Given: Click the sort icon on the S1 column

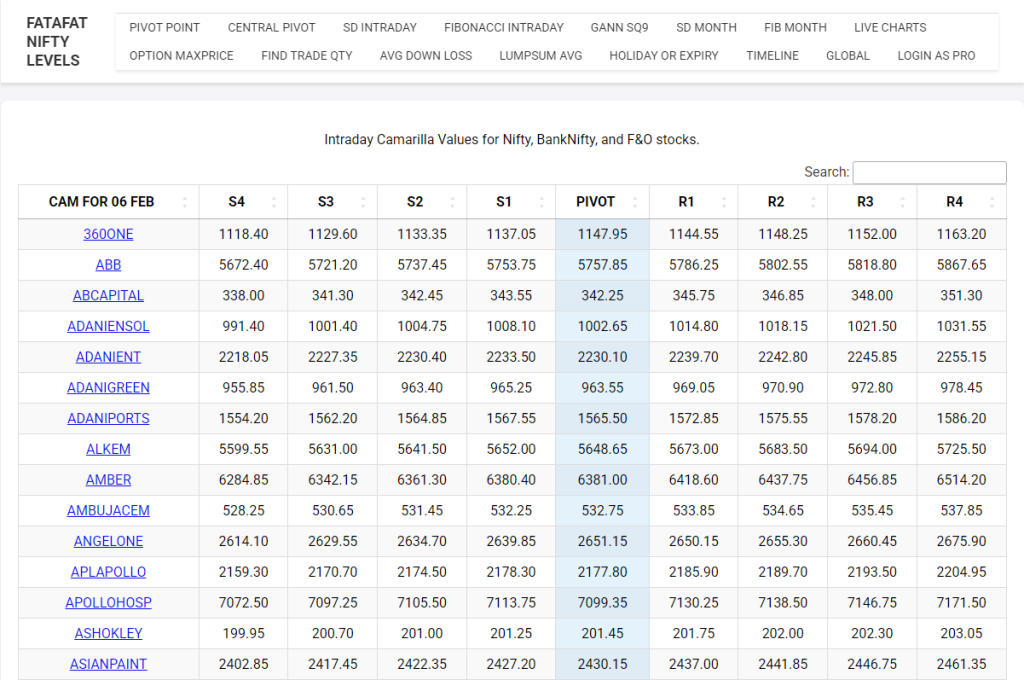Looking at the screenshot, I should click(541, 201).
